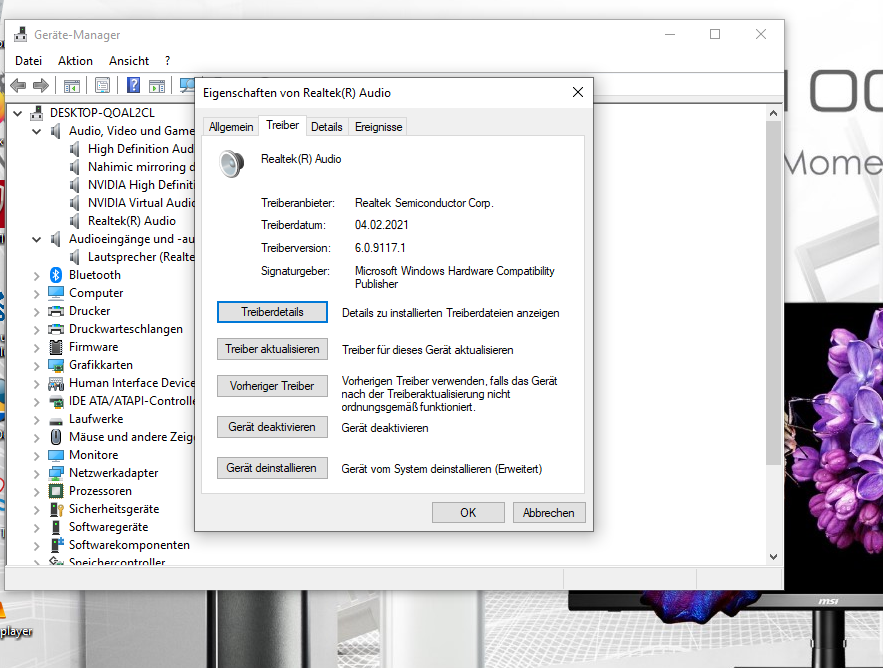Click the Properties sheet toolbar icon
Viewport: 883px width, 668px height.
click(102, 86)
